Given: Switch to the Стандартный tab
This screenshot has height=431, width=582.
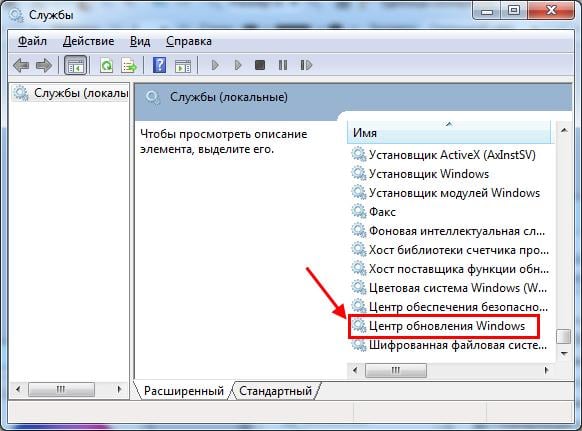Looking at the screenshot, I should coord(275,391).
